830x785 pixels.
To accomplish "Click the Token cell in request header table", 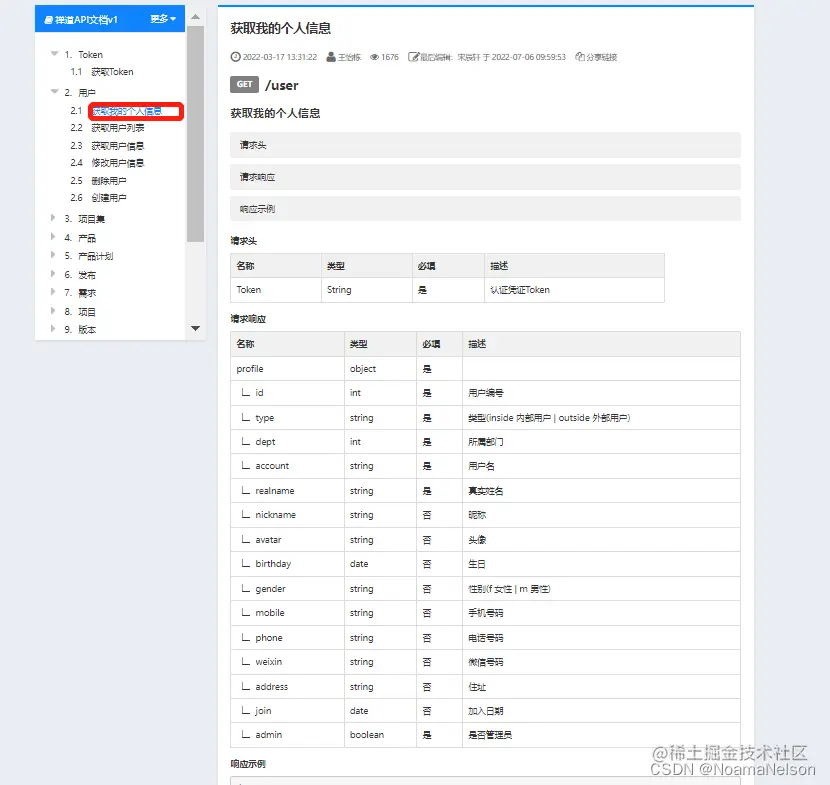I will point(276,290).
